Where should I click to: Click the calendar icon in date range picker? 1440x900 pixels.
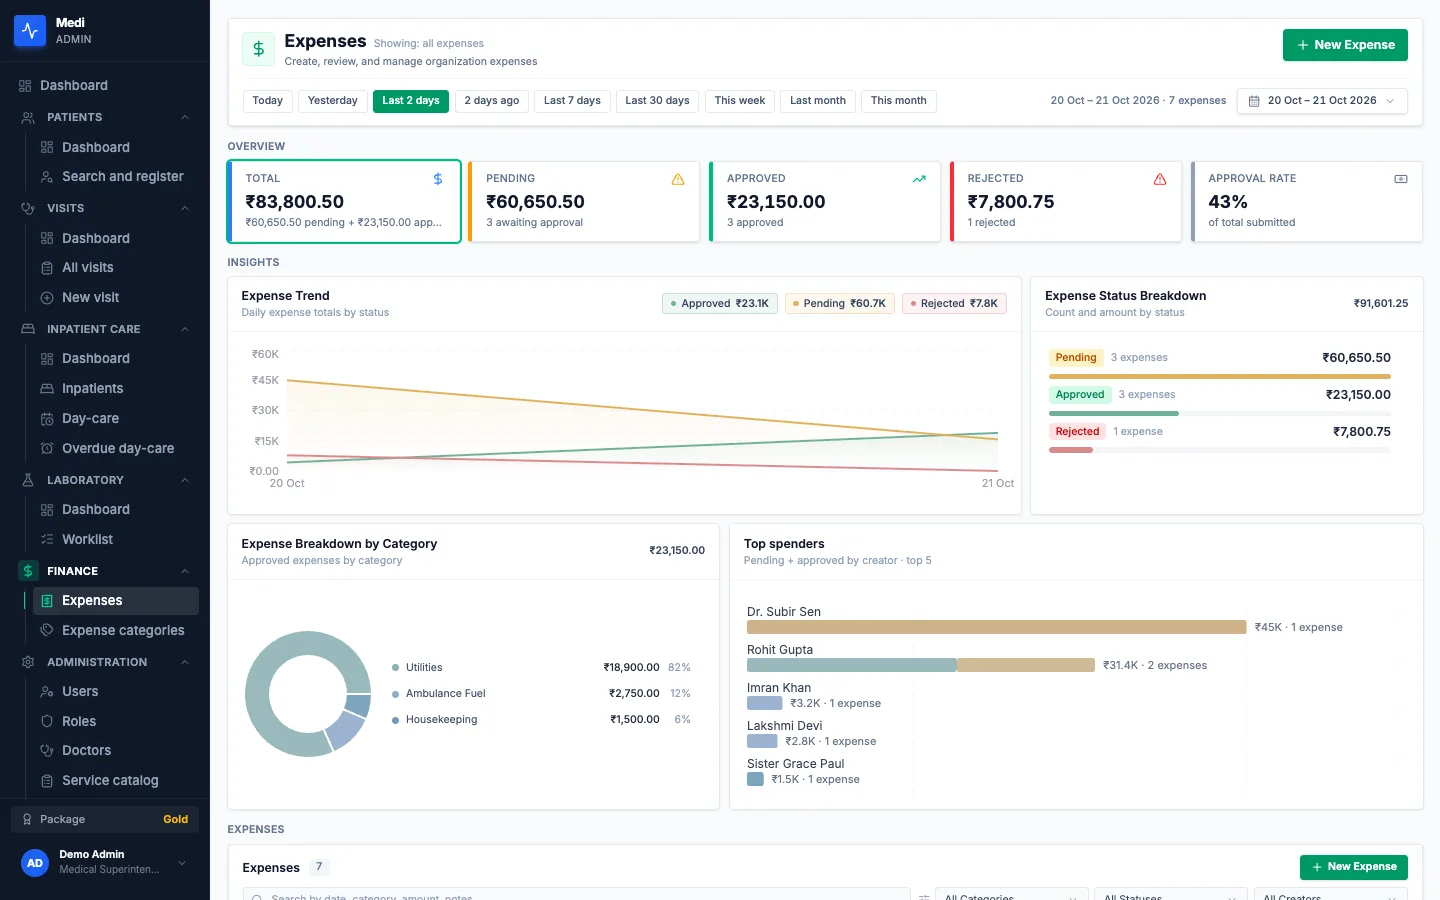click(x=1254, y=101)
